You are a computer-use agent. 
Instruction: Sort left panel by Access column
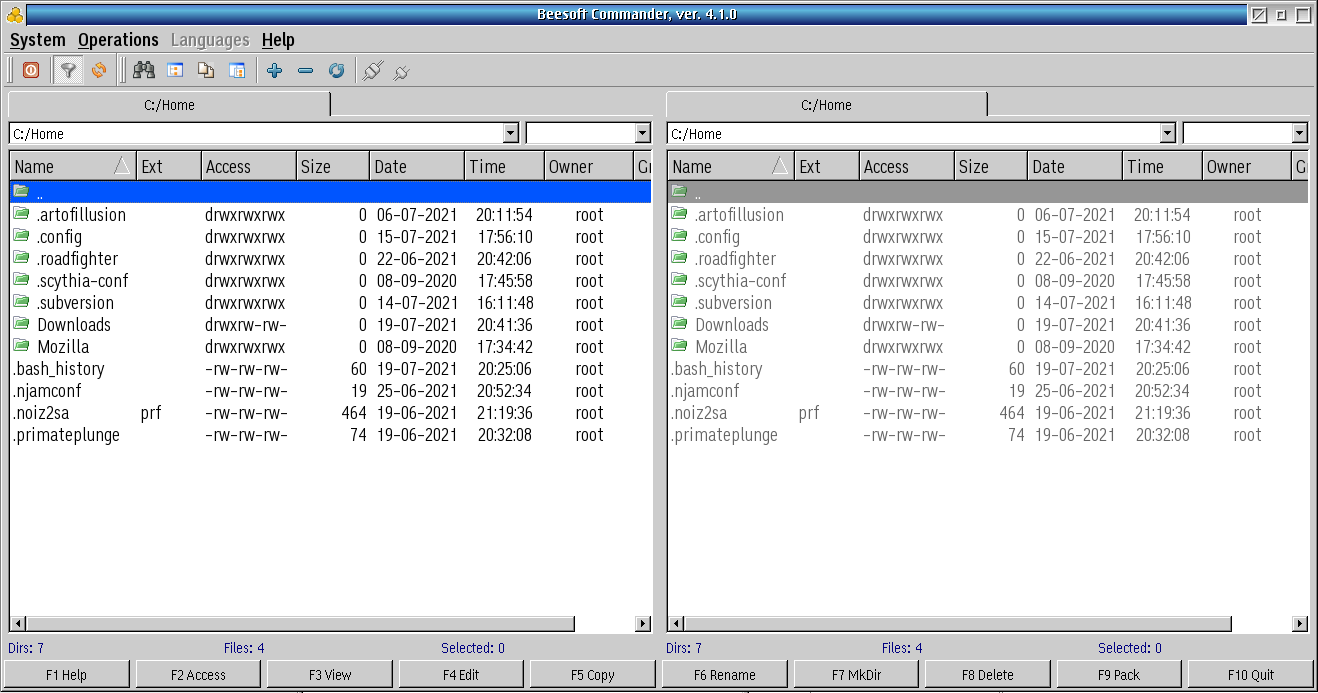pos(249,166)
